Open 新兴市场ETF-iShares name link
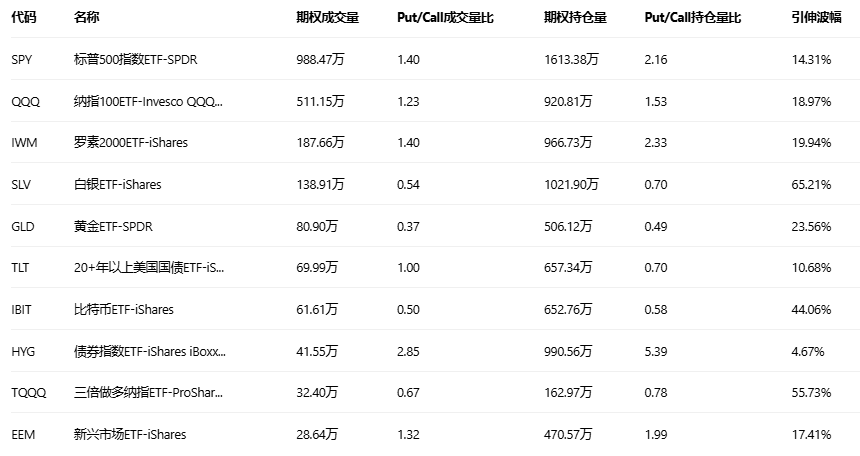Viewport: 860px width, 456px height. coord(130,435)
